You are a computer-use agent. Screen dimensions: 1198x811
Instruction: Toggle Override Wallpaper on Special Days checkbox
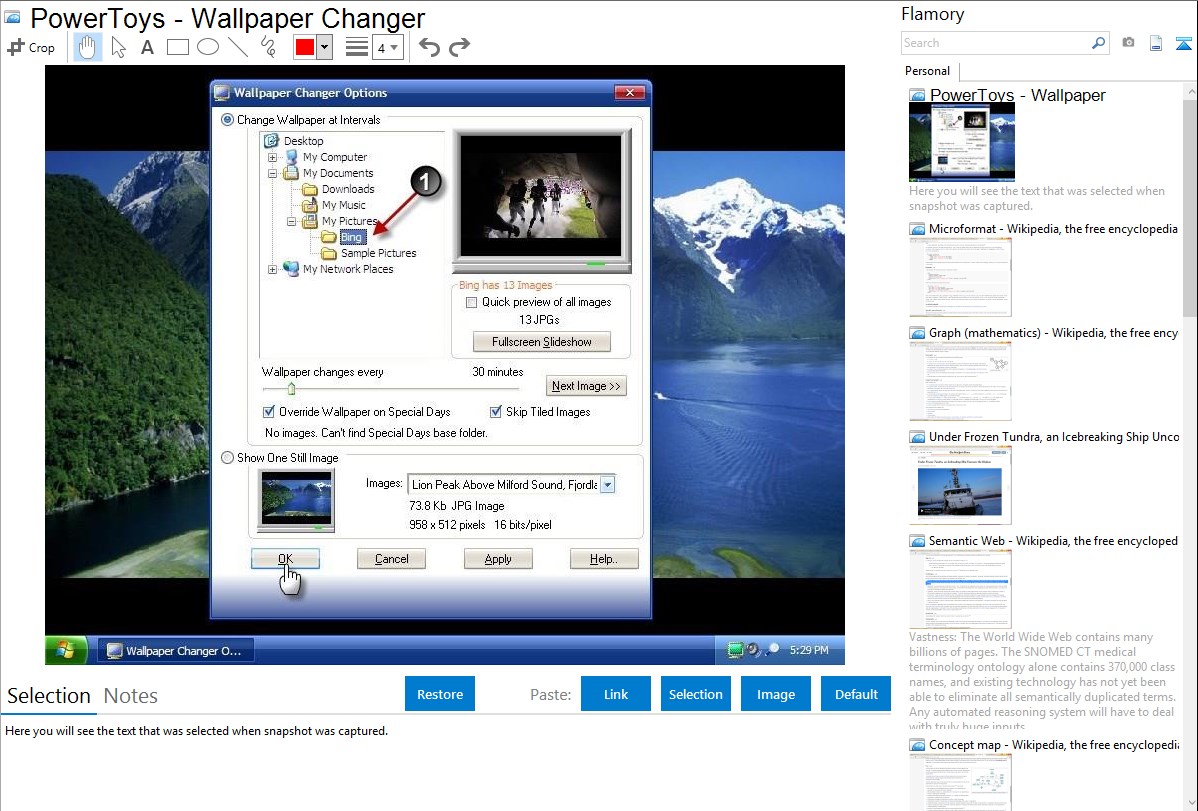tap(269, 412)
